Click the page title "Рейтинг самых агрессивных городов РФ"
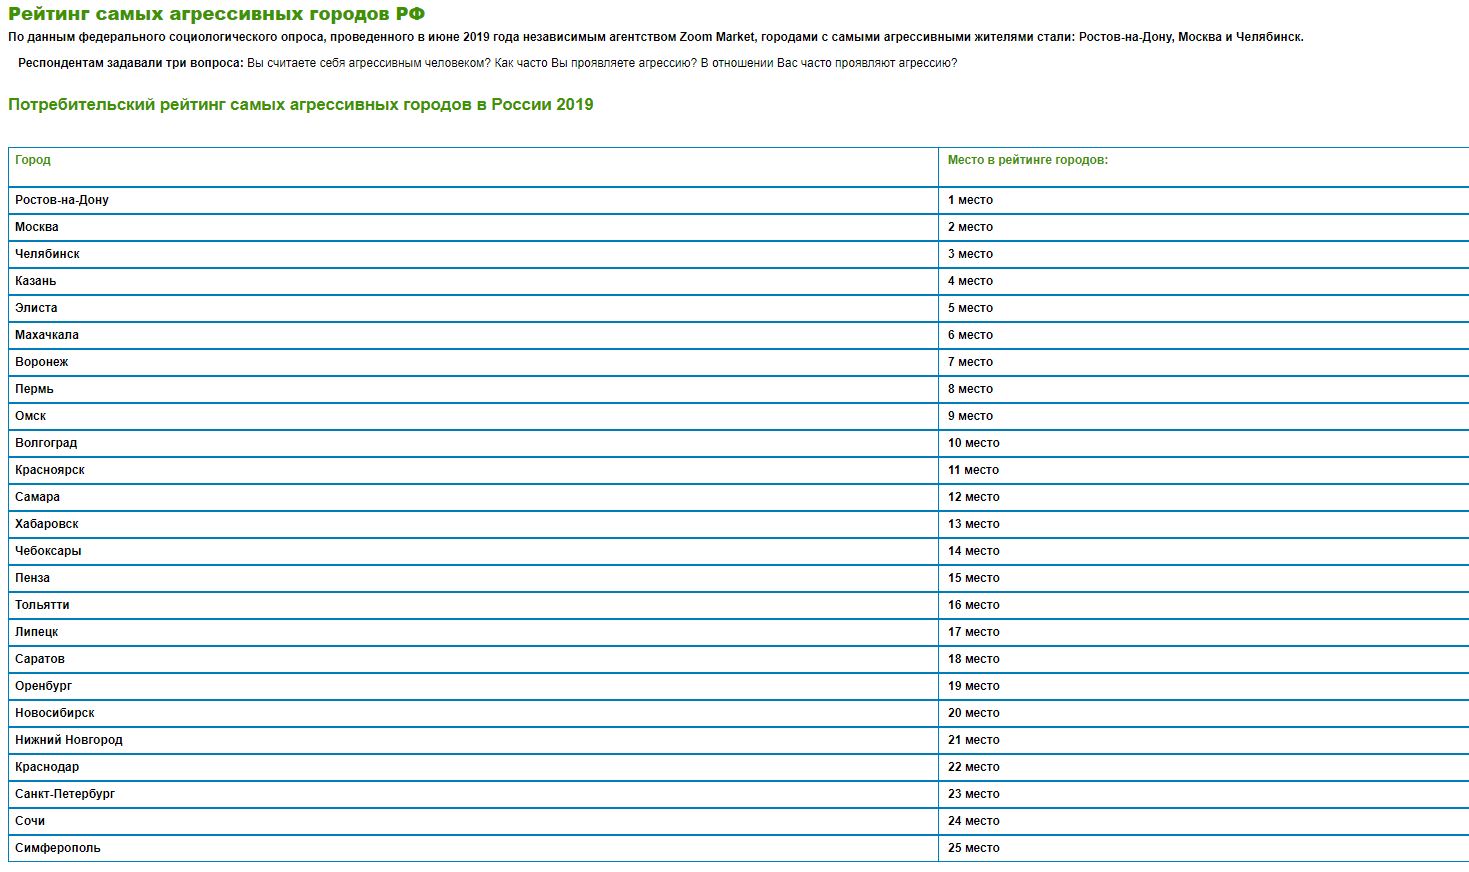Viewport: 1469px width, 872px height. 216,14
